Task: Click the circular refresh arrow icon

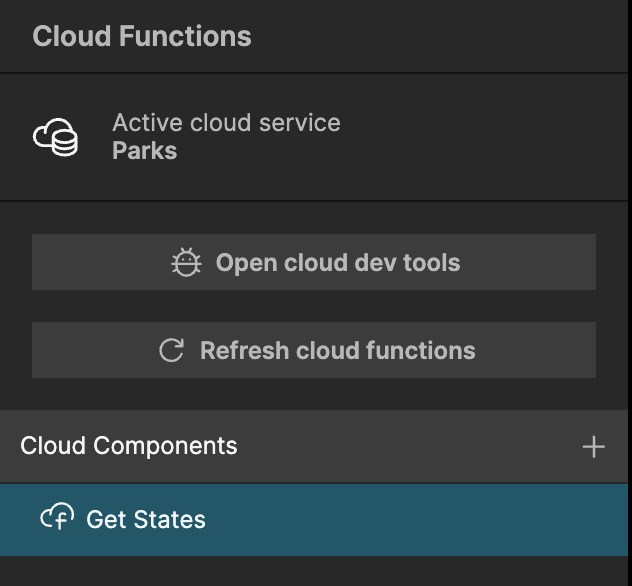Action: click(172, 350)
